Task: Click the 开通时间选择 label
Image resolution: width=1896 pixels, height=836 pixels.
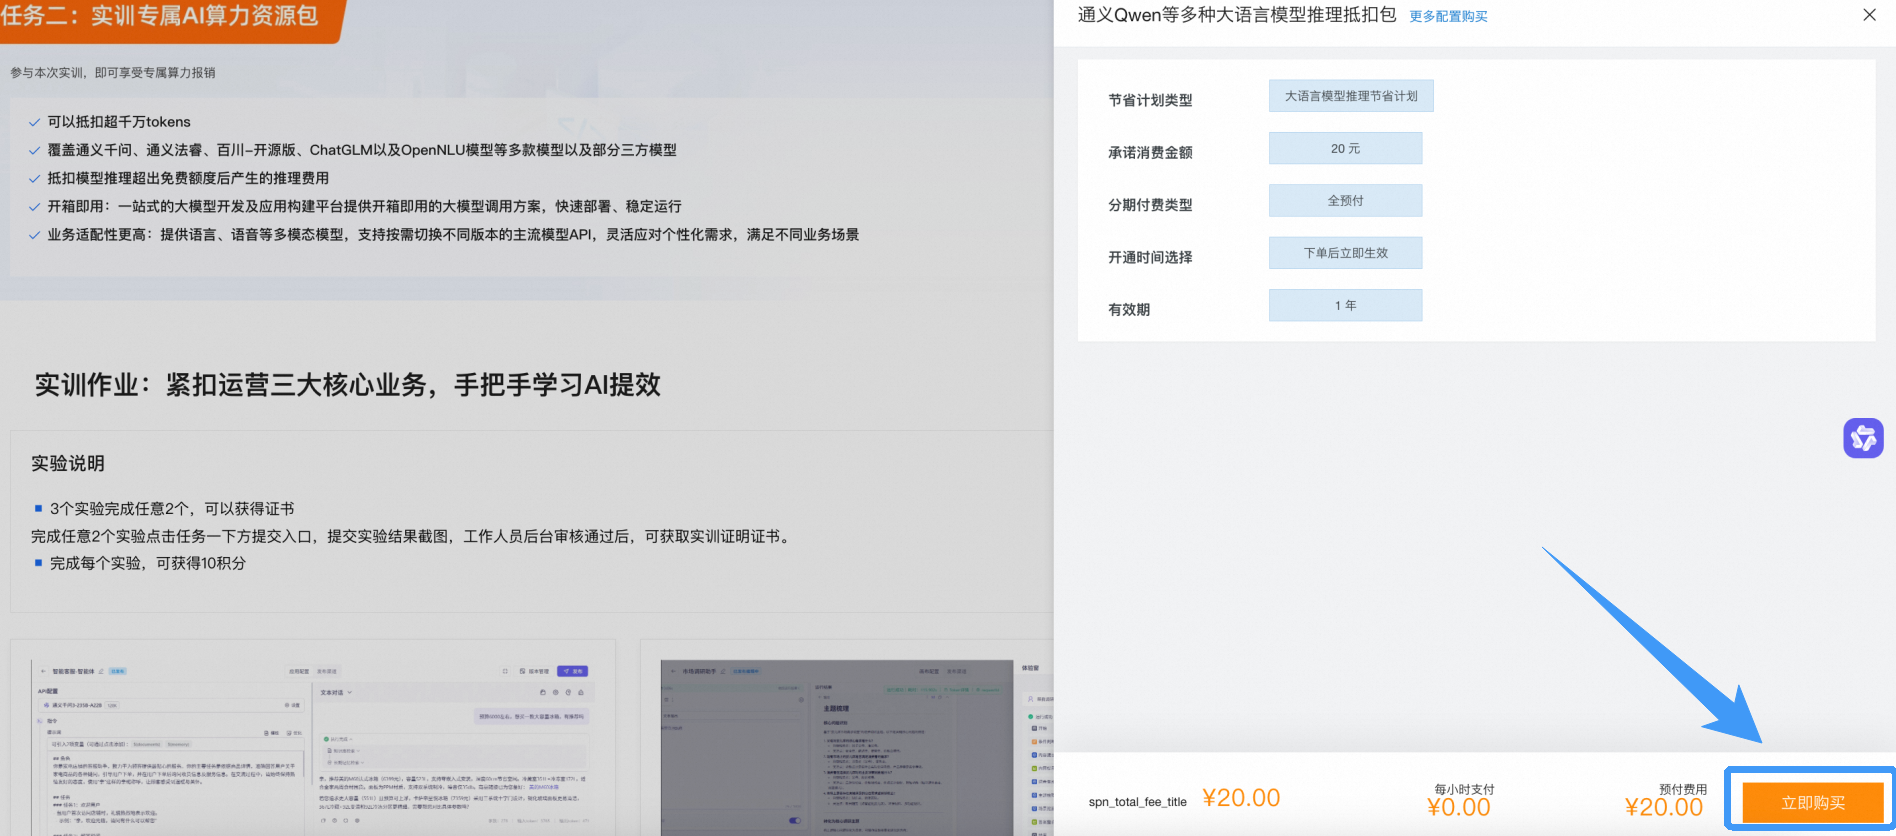Action: [1150, 257]
